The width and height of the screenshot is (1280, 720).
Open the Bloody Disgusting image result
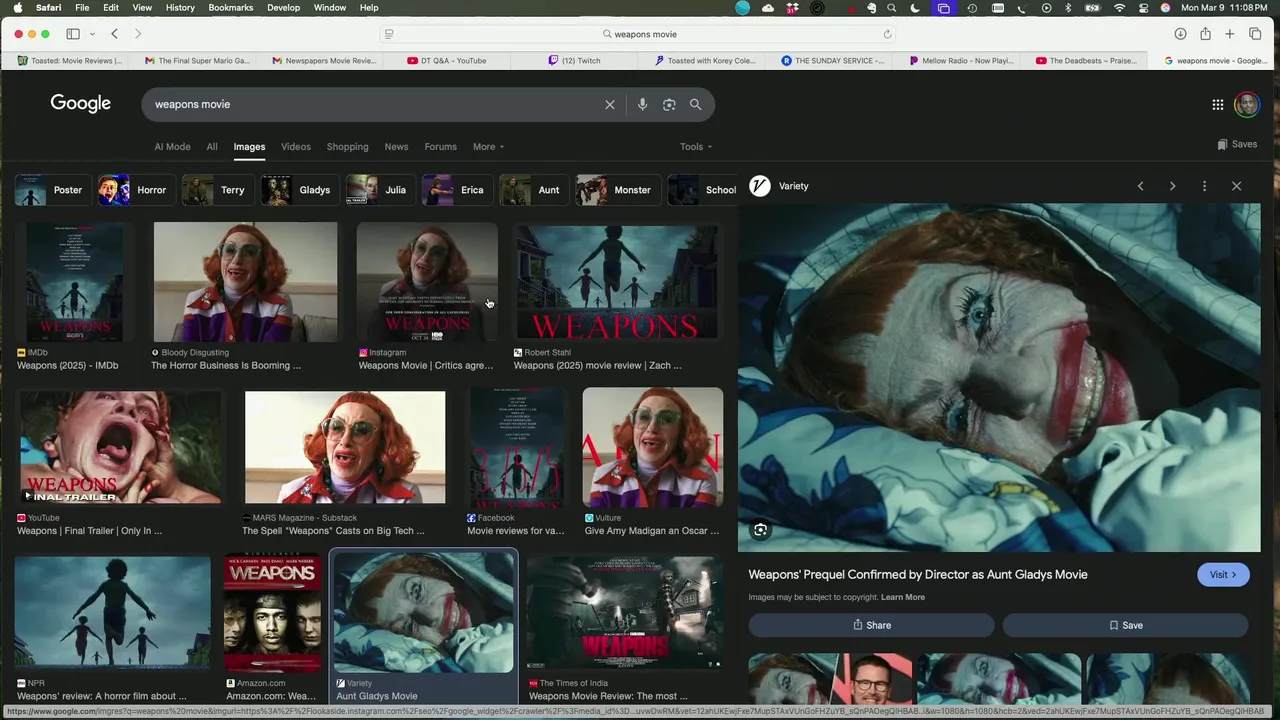(x=245, y=283)
